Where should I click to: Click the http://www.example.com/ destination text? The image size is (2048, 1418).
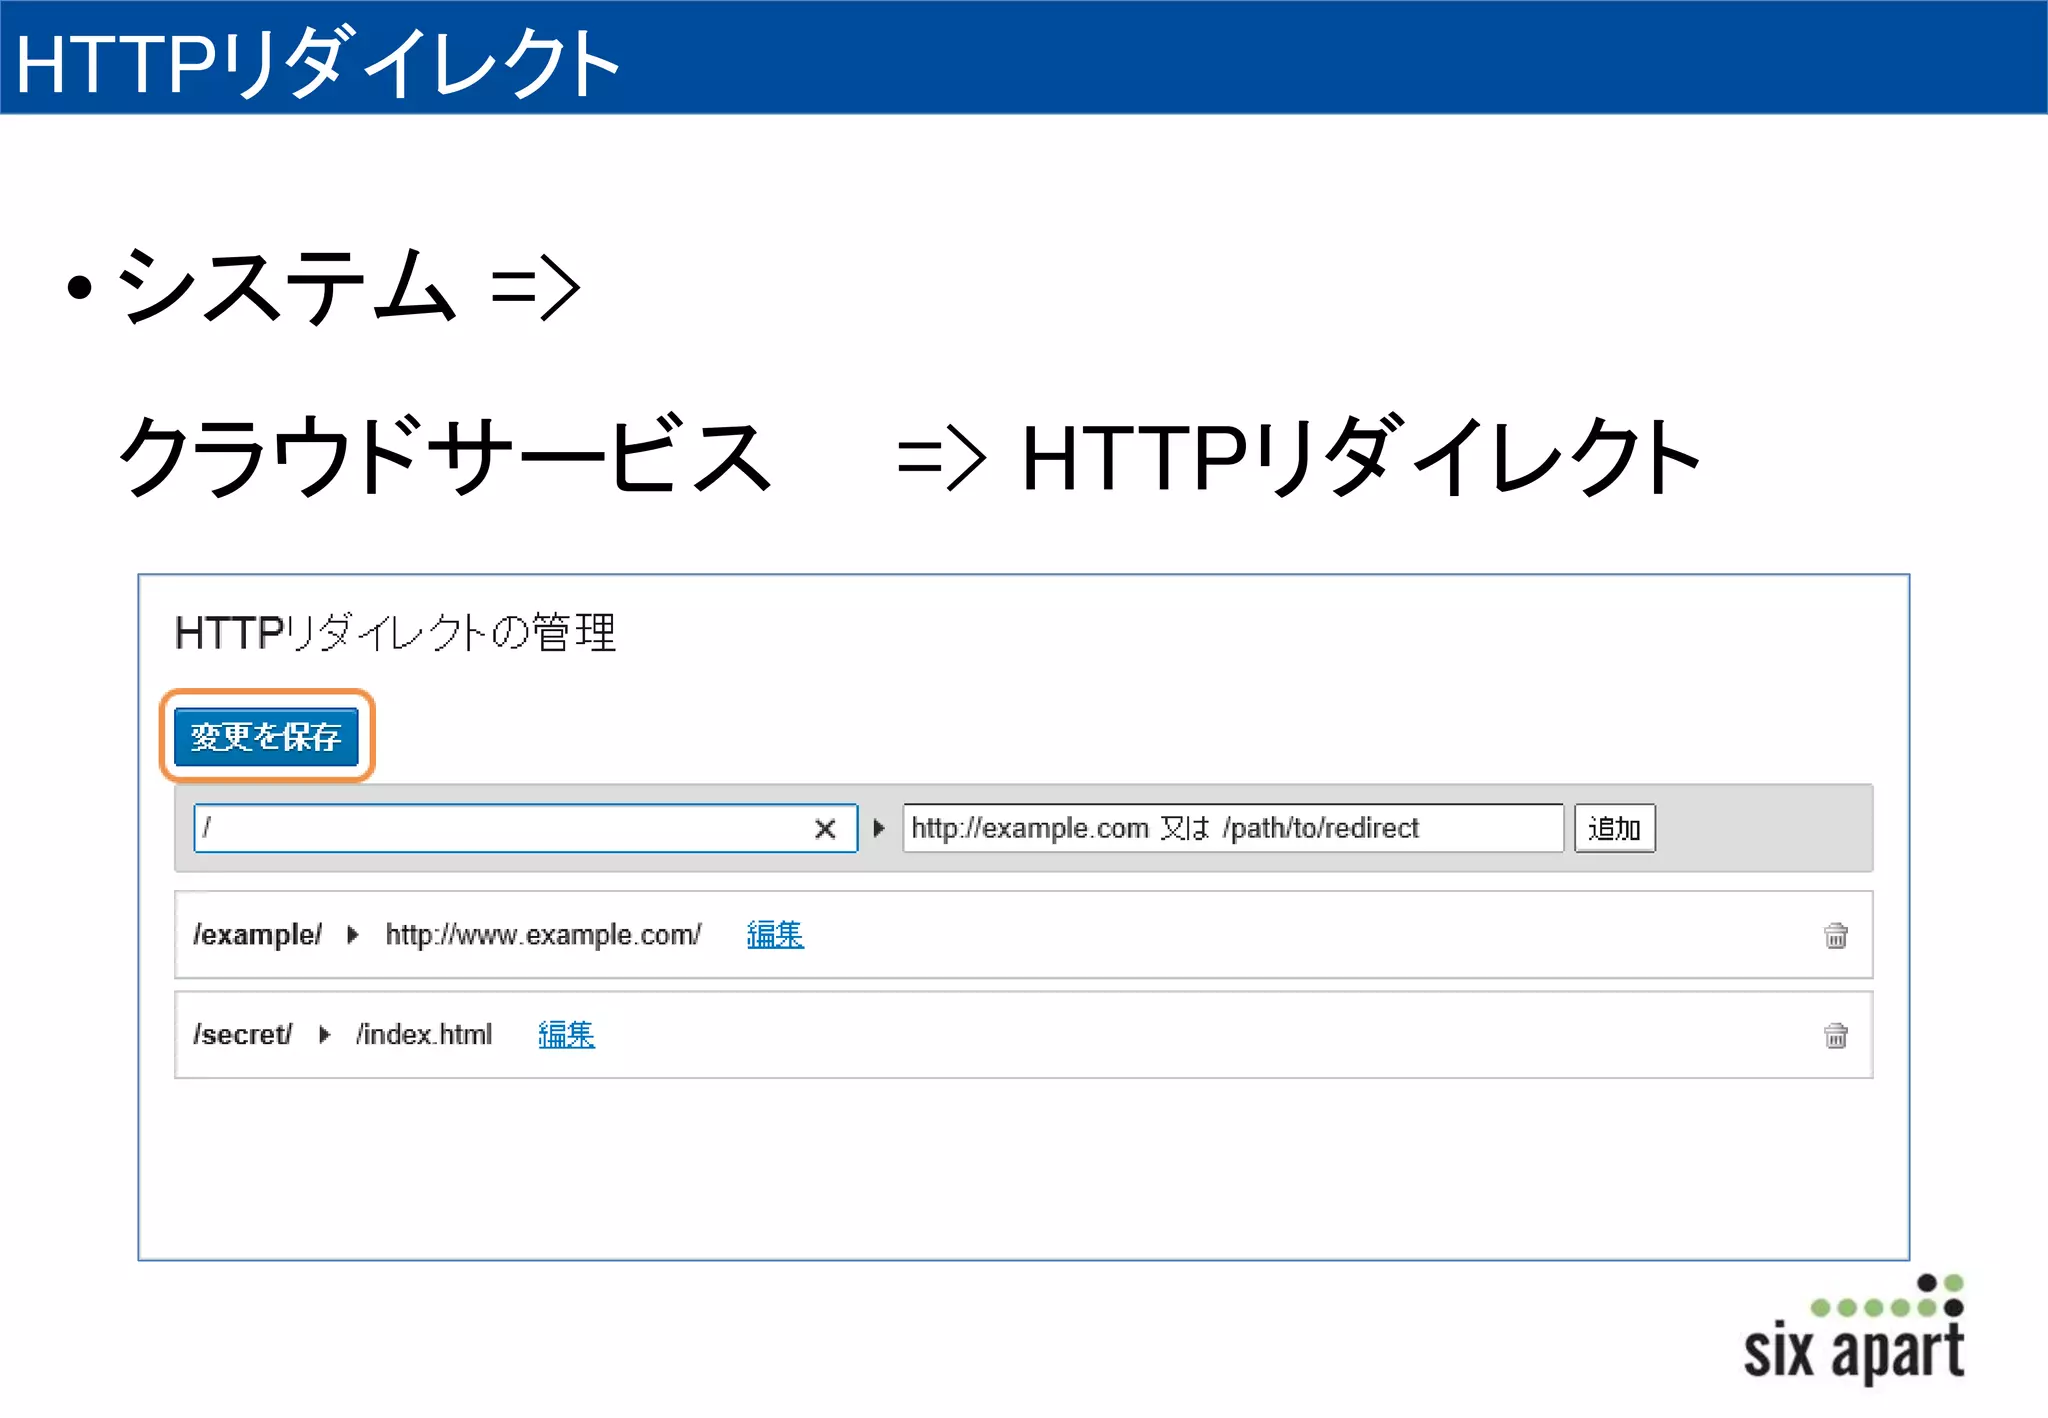[543, 935]
